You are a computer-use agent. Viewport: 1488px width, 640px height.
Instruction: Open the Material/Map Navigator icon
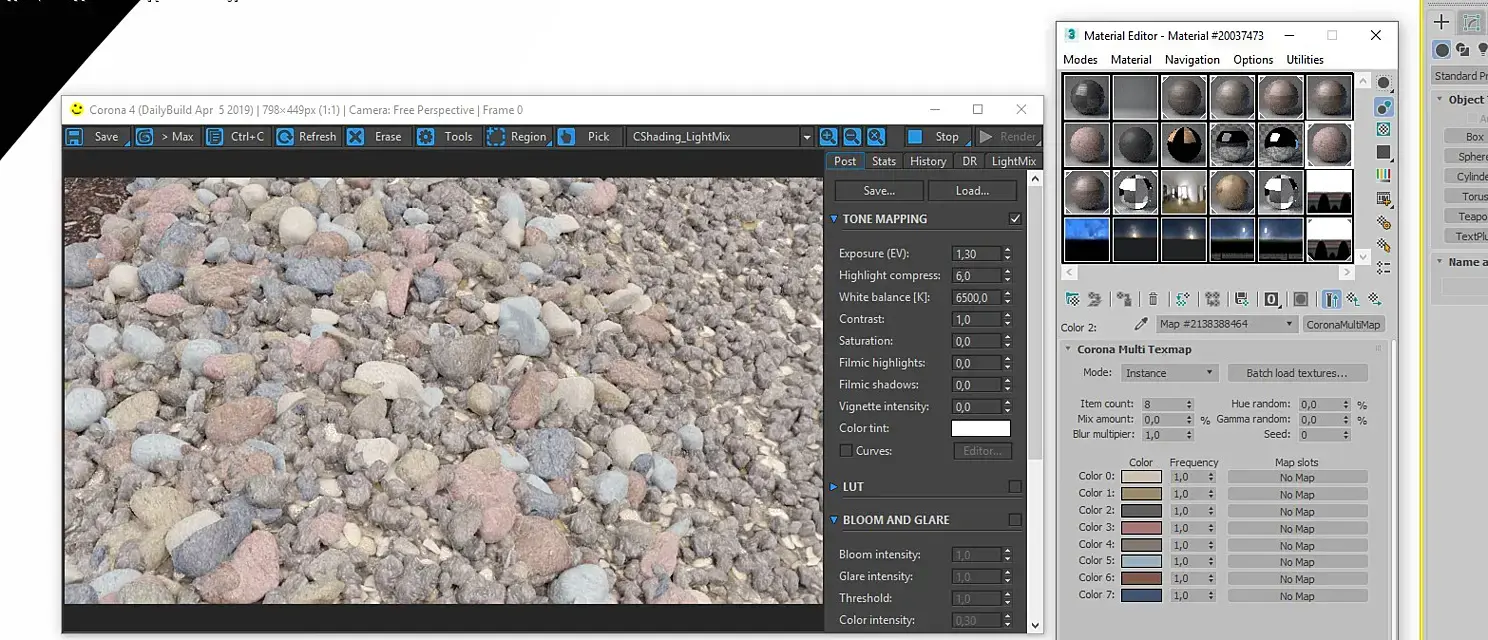(1384, 268)
